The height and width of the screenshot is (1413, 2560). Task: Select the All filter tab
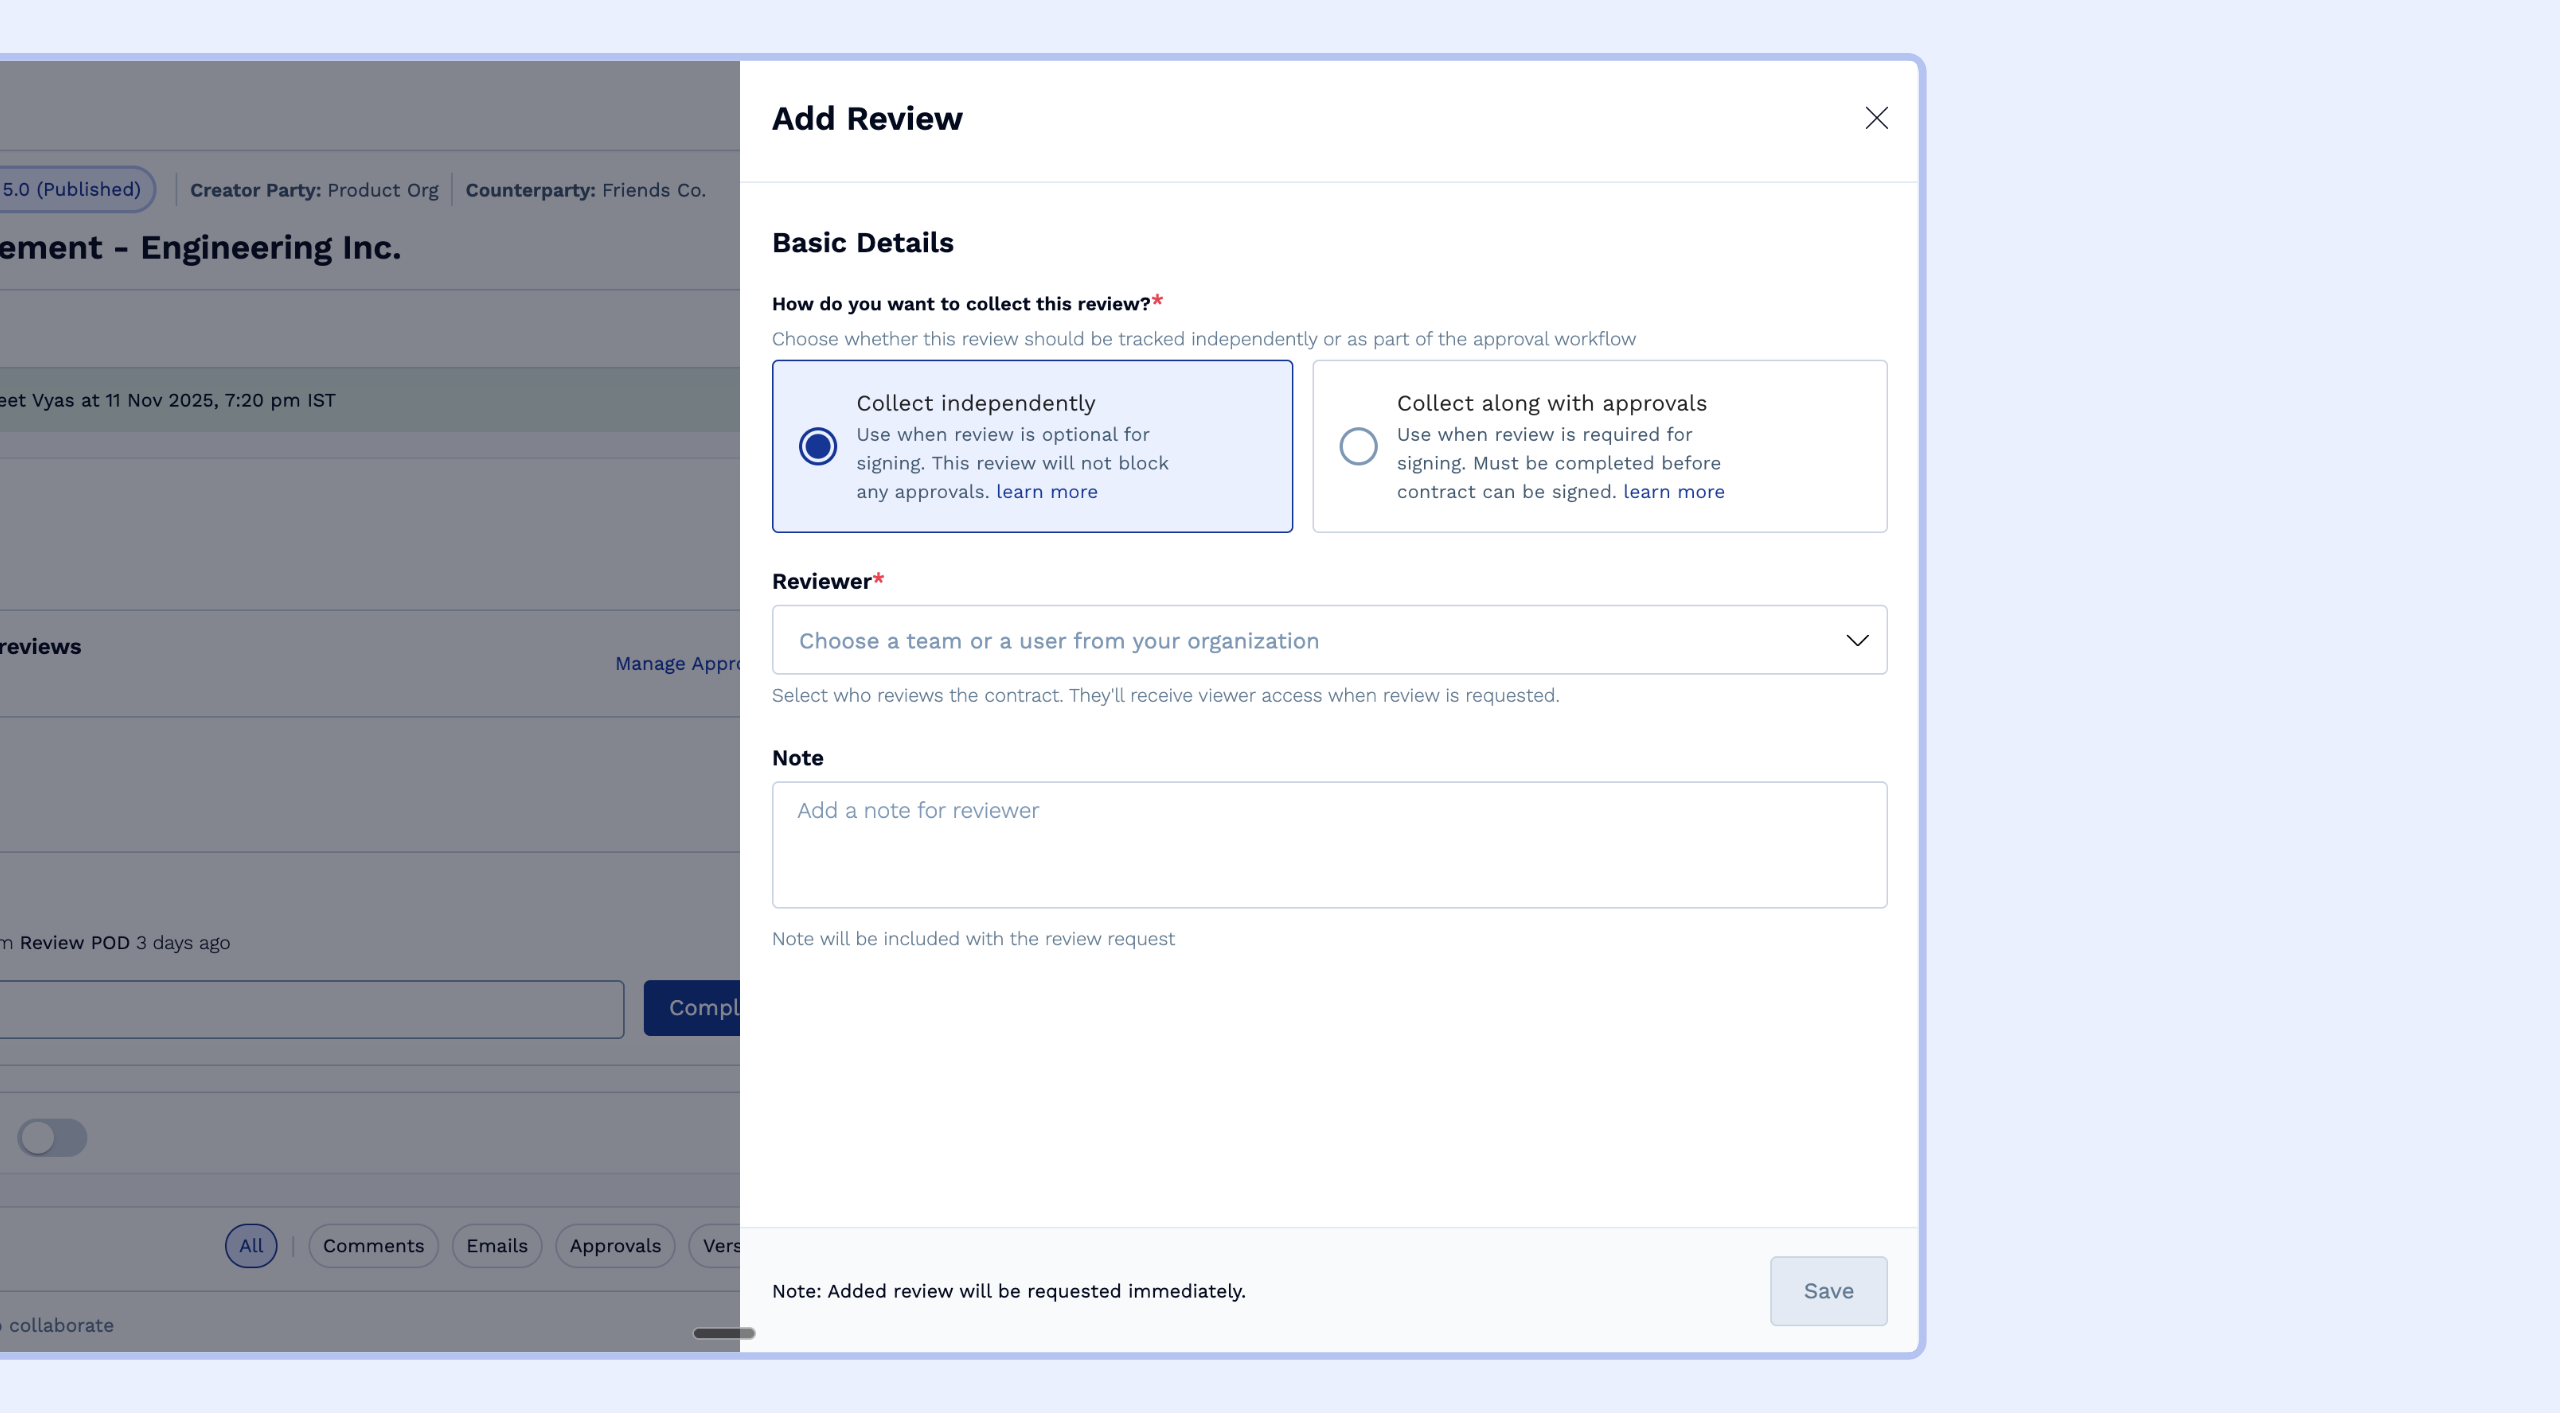tap(251, 1246)
